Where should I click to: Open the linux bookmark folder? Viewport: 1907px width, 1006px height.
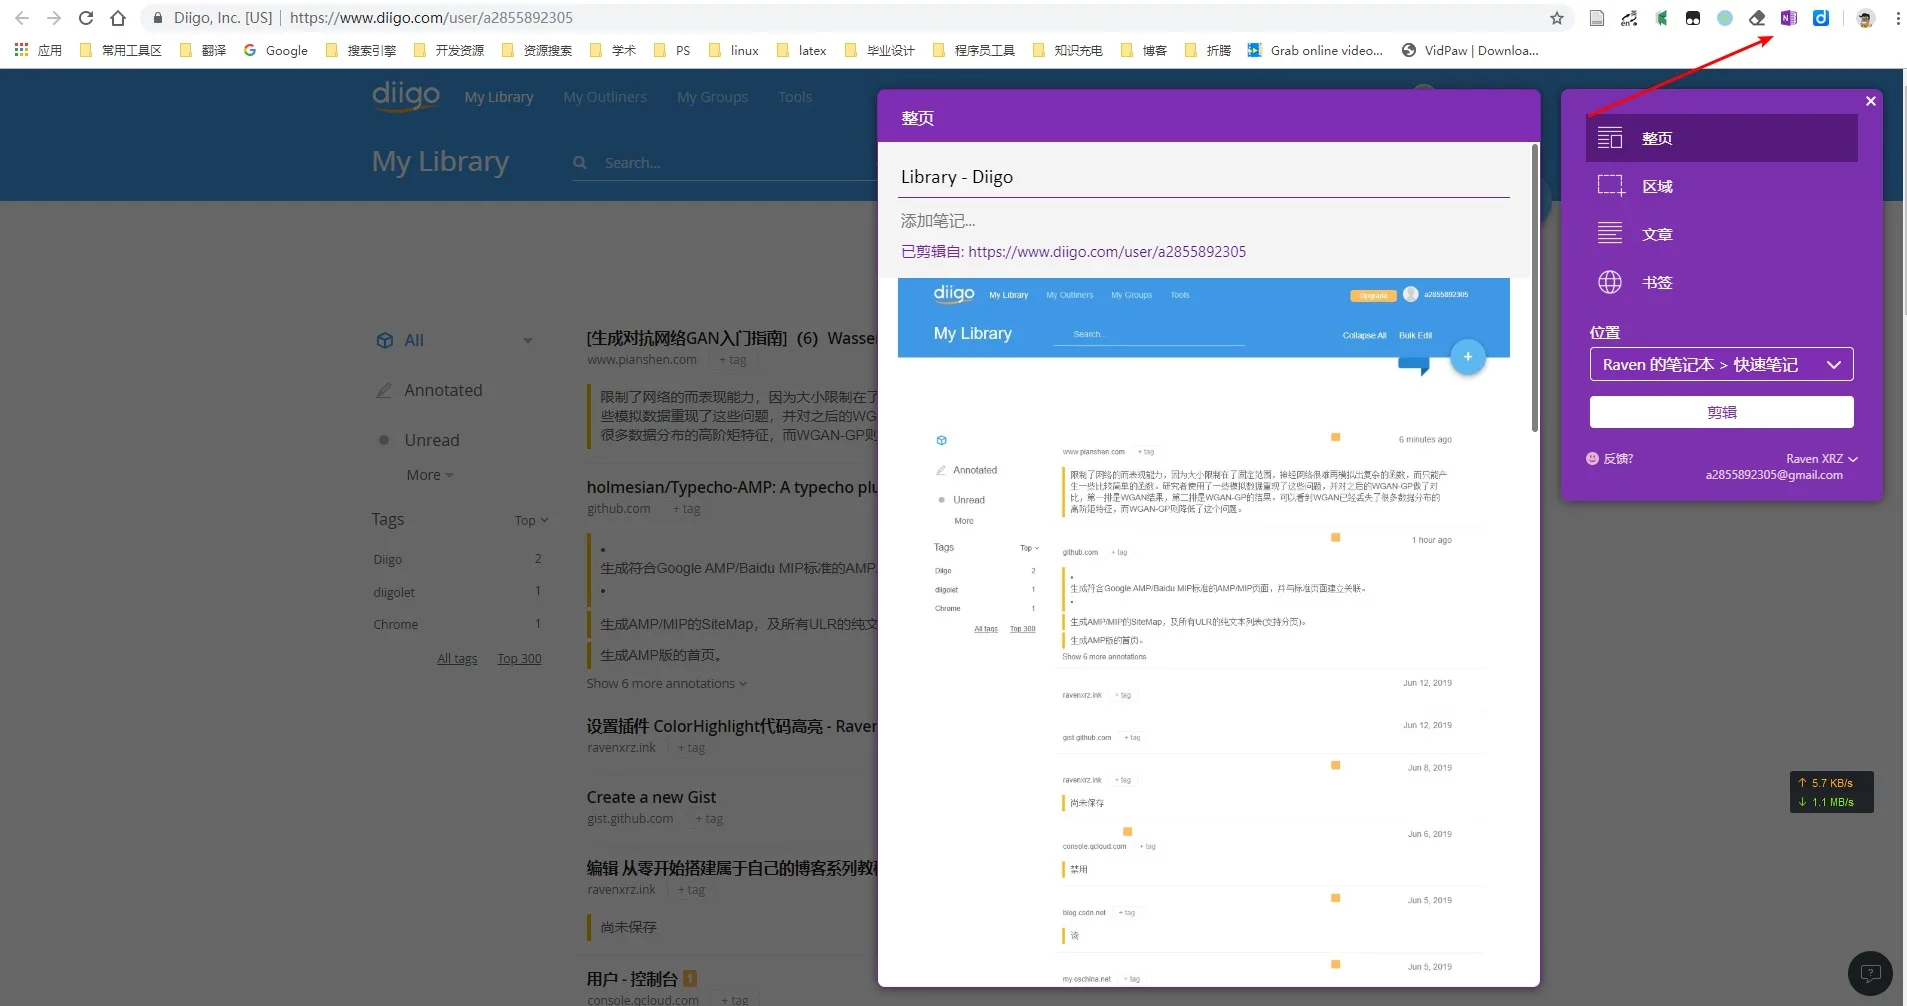pos(733,50)
